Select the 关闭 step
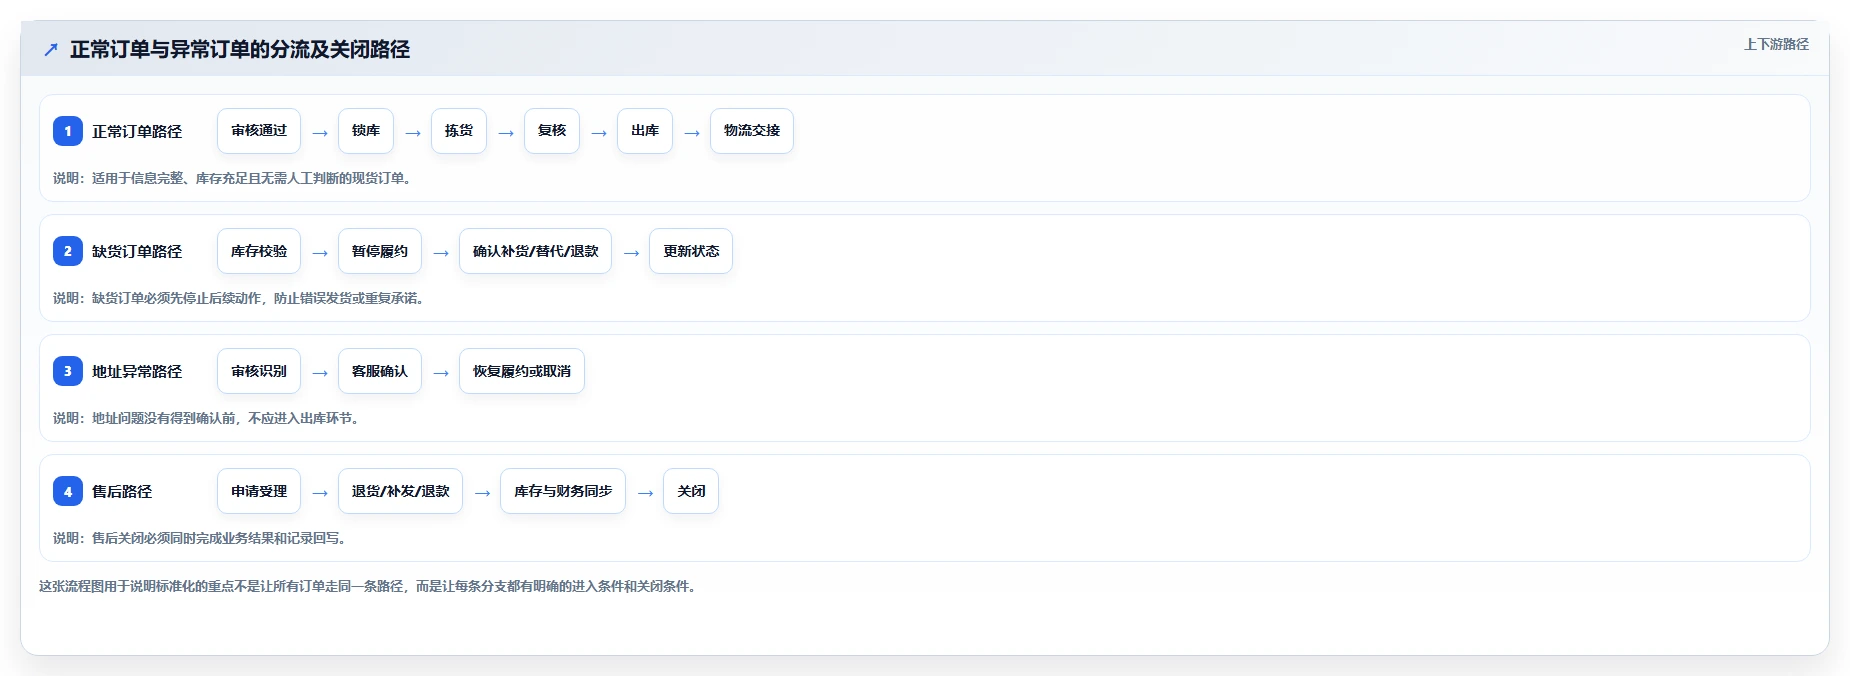Screen dimensions: 1850x676 (x=691, y=491)
